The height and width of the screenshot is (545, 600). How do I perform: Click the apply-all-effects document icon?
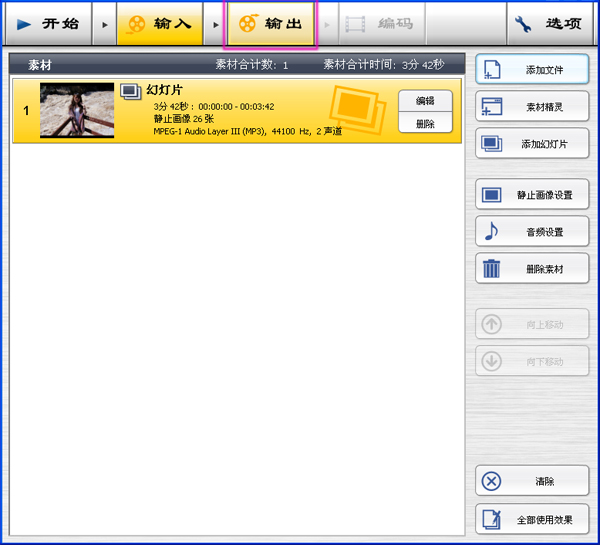[x=492, y=519]
